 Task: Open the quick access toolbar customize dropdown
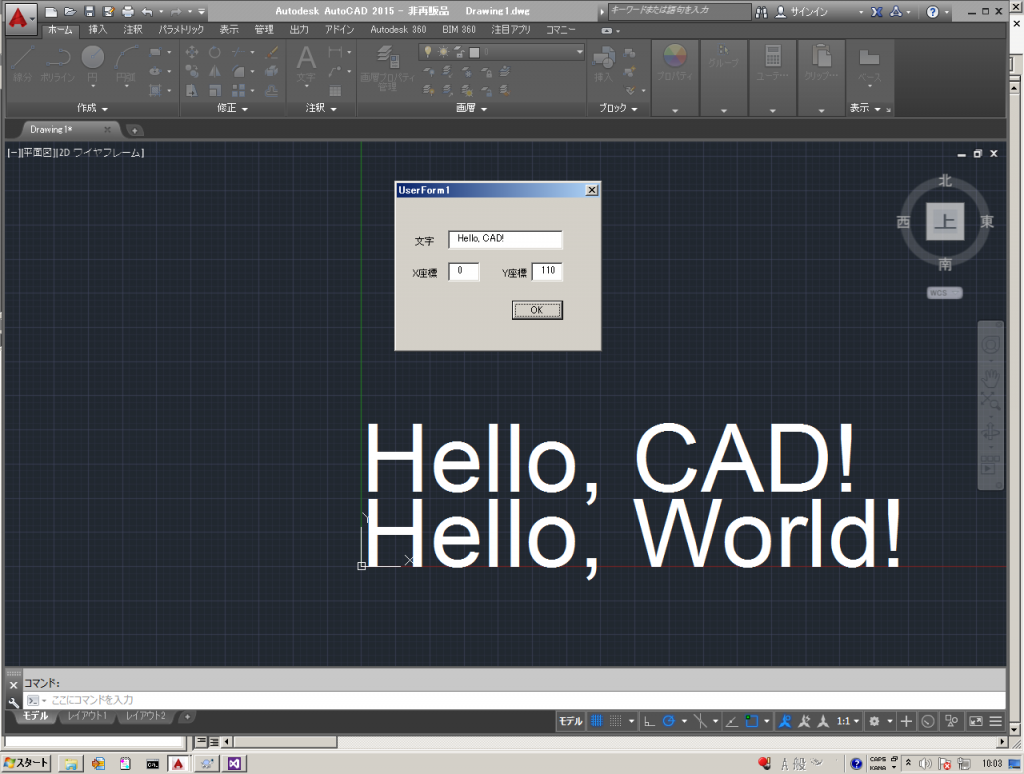tap(201, 12)
